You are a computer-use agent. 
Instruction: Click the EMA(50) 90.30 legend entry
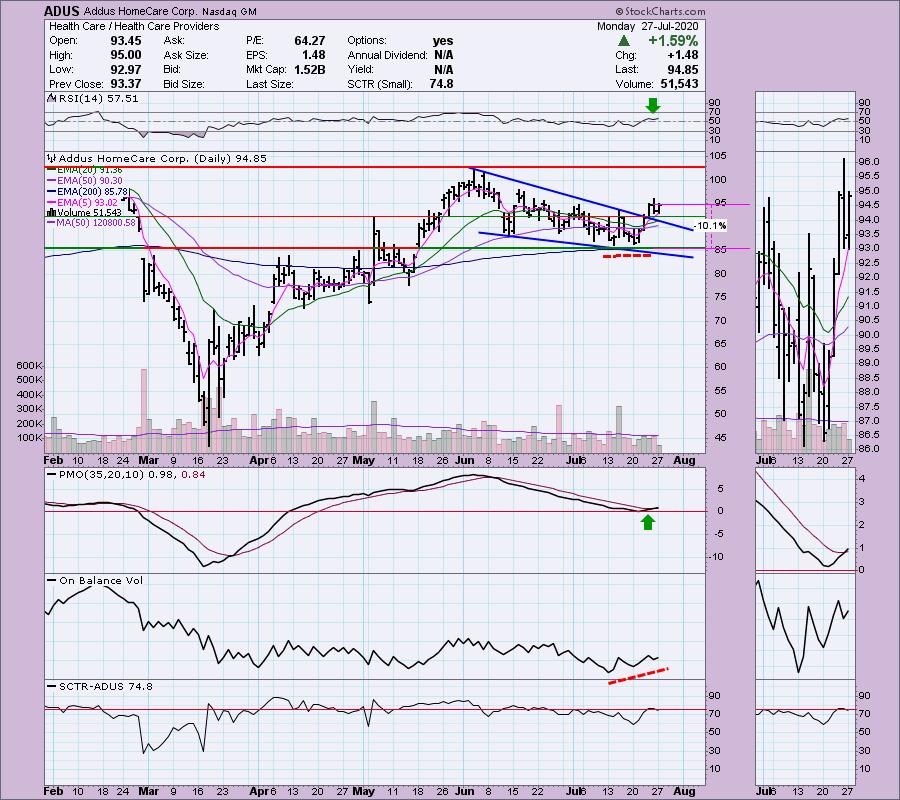coord(89,181)
